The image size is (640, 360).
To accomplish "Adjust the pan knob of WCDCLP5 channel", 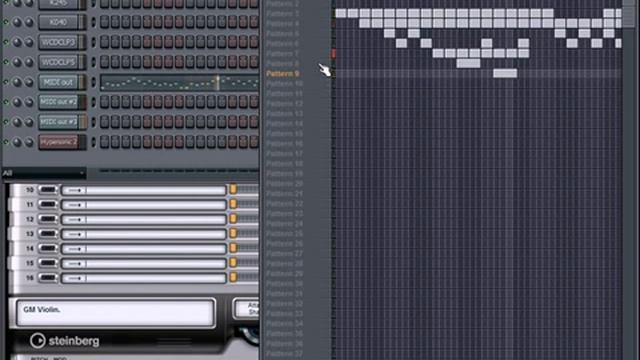I will (x=17, y=62).
